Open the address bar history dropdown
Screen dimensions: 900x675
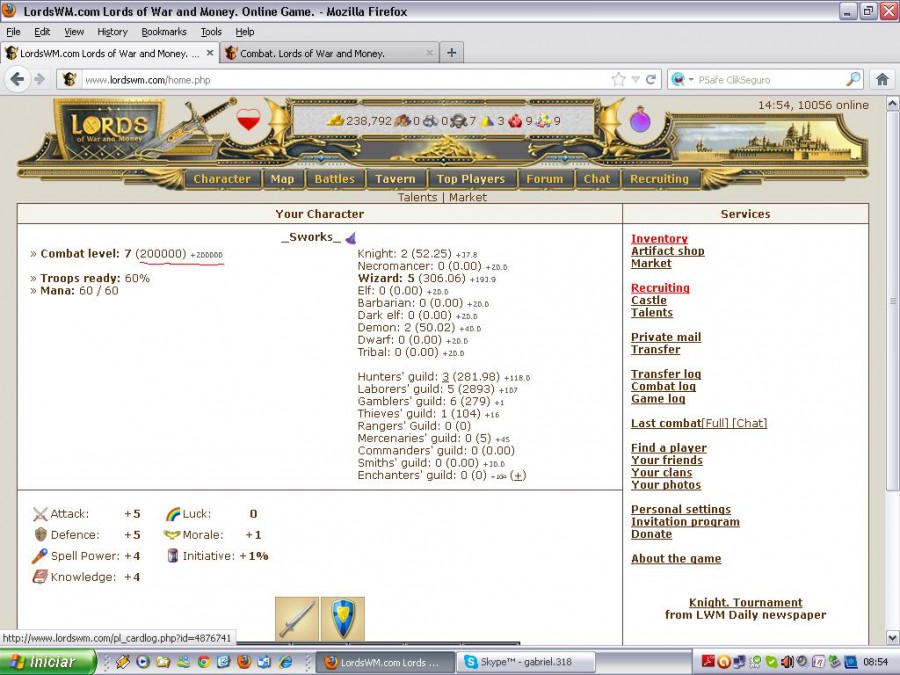click(x=635, y=79)
